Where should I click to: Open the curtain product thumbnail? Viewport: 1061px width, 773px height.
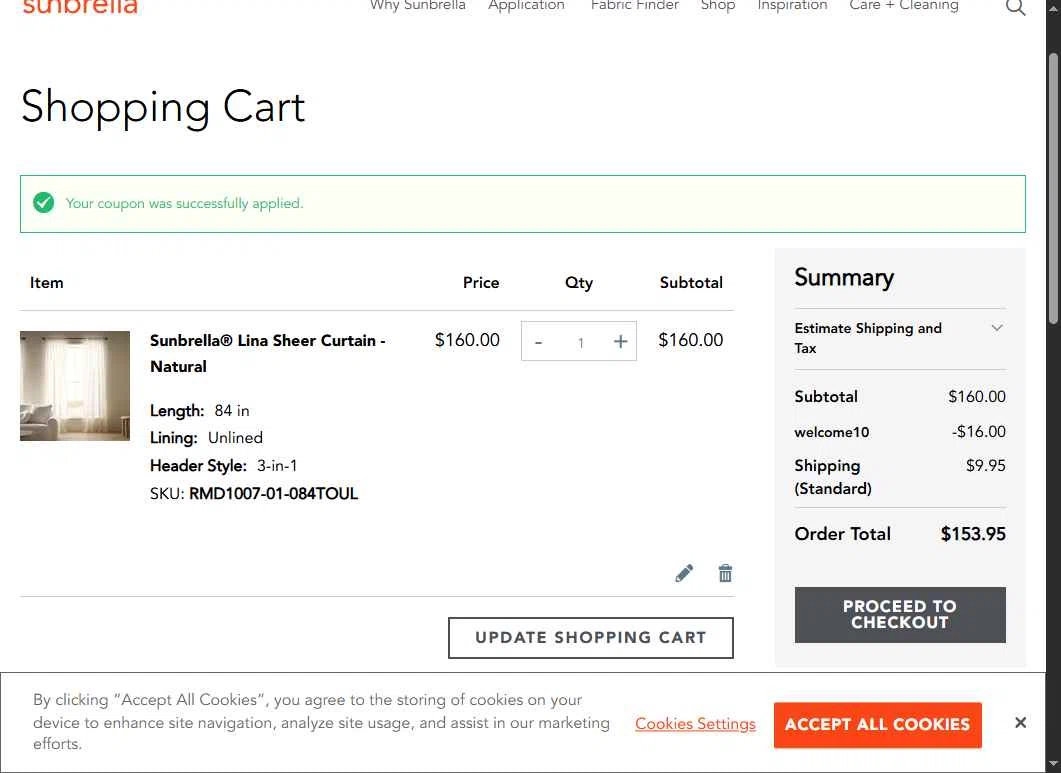click(75, 386)
